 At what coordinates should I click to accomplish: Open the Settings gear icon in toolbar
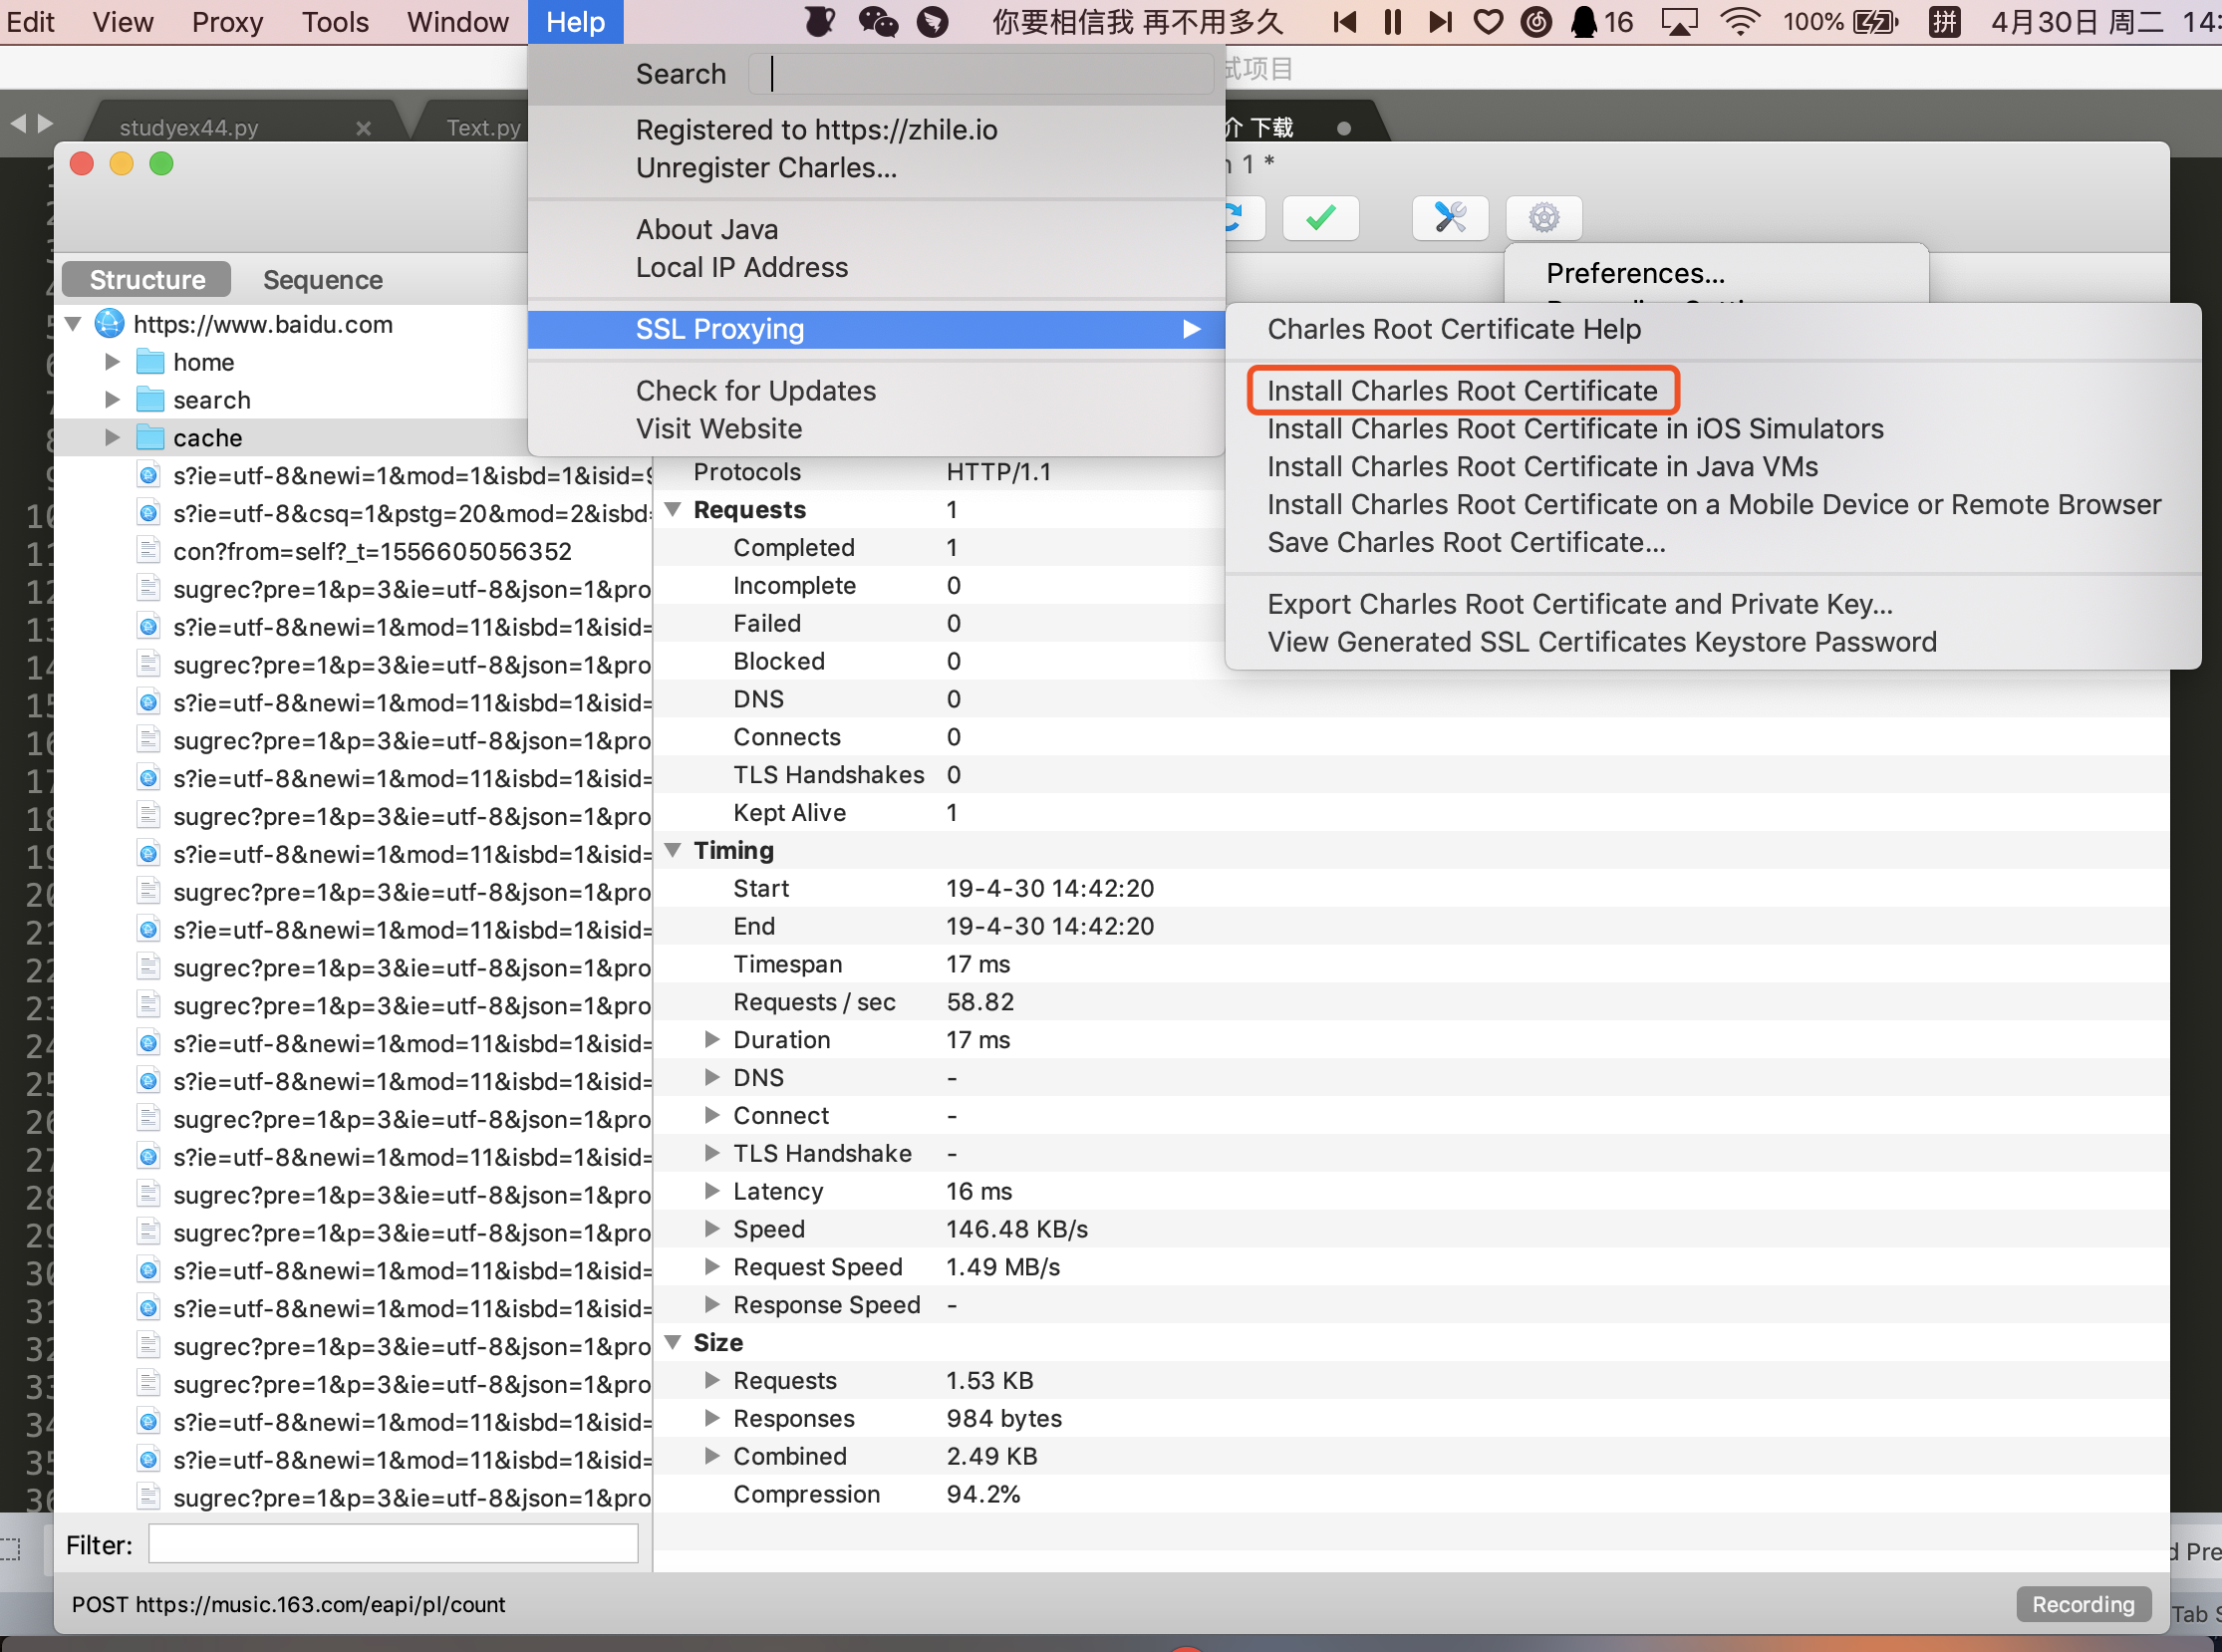[x=1543, y=217]
